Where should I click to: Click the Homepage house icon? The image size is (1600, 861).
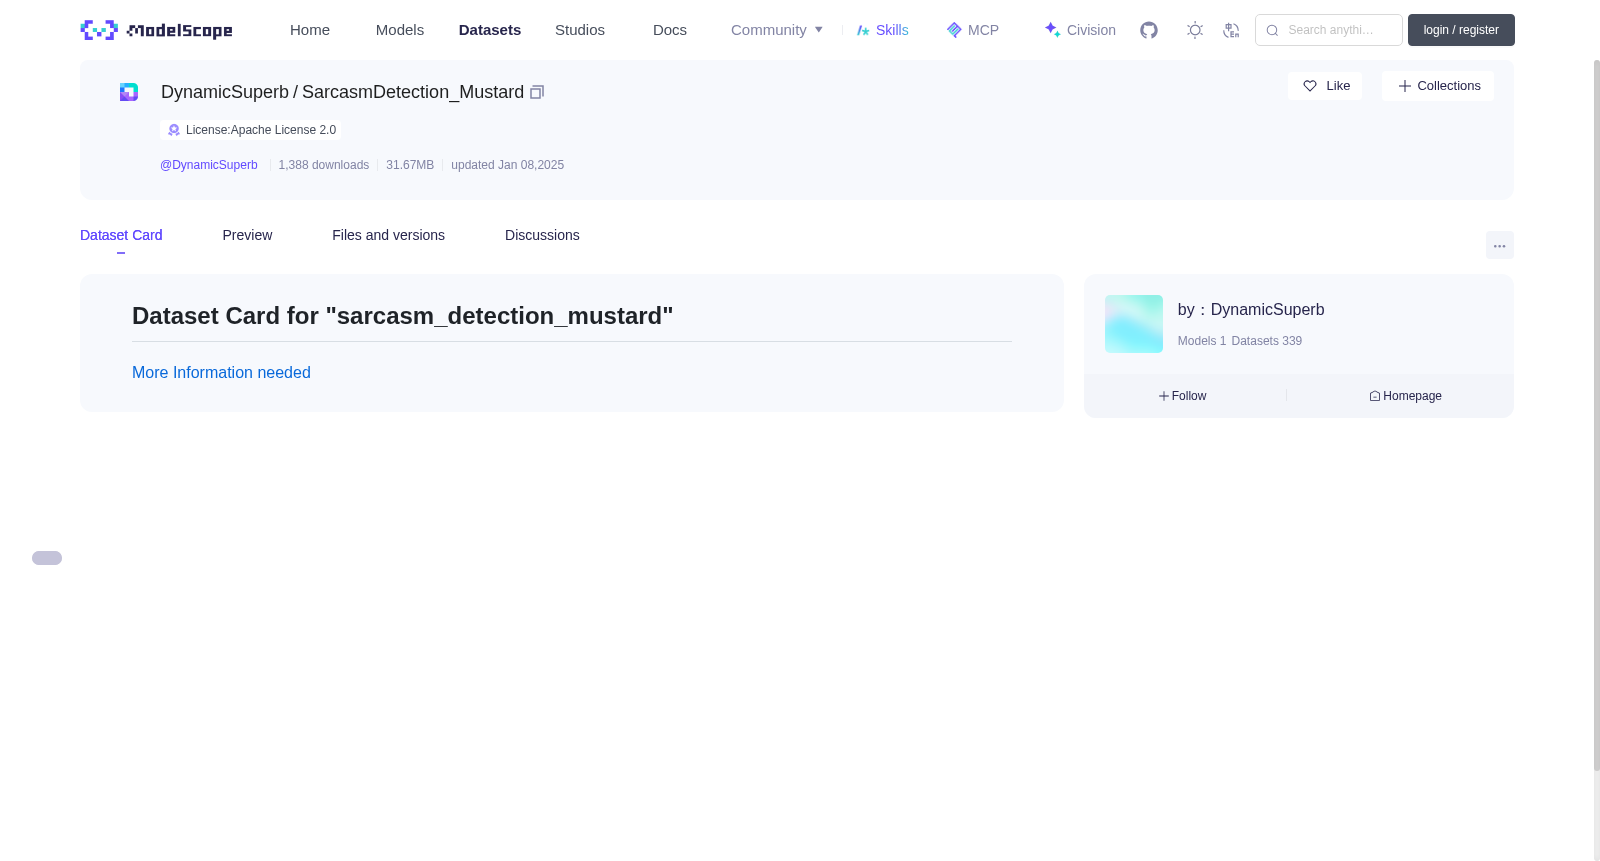(1375, 396)
